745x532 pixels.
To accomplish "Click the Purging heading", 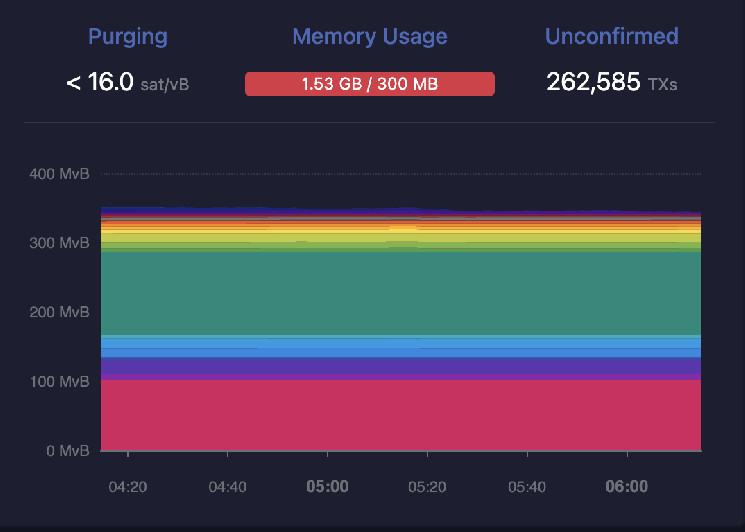I will pos(128,37).
